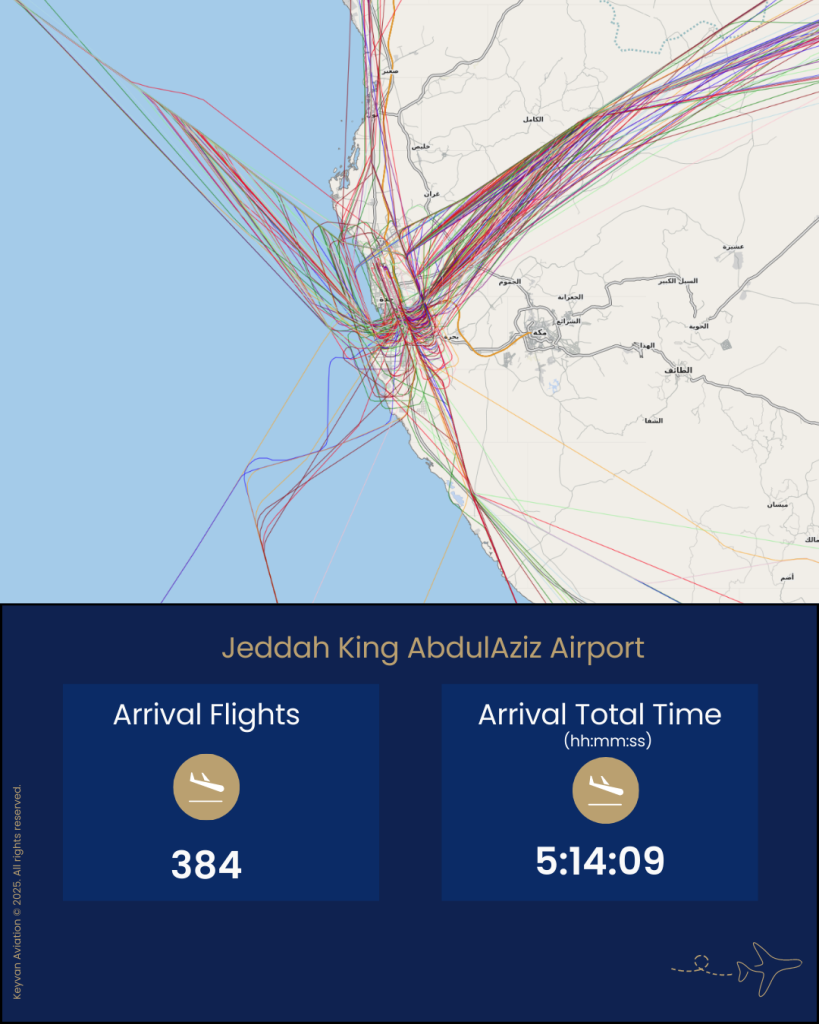Click the الطائف (Taif) label on the map
The width and height of the screenshot is (819, 1024).
click(677, 370)
